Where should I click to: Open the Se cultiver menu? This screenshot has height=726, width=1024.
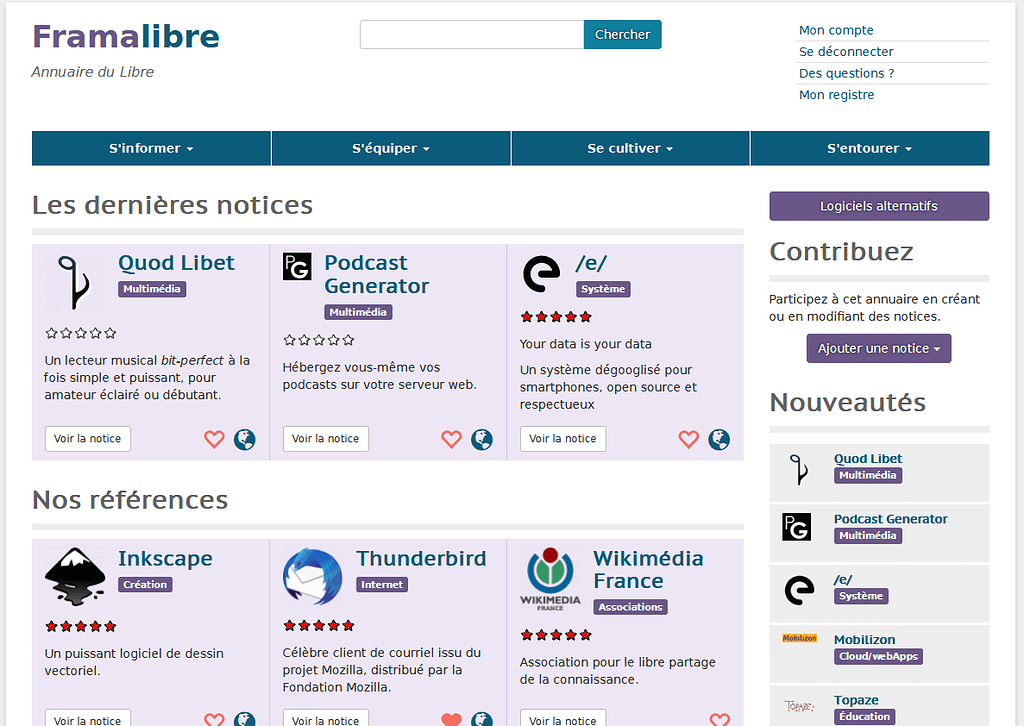pos(630,148)
